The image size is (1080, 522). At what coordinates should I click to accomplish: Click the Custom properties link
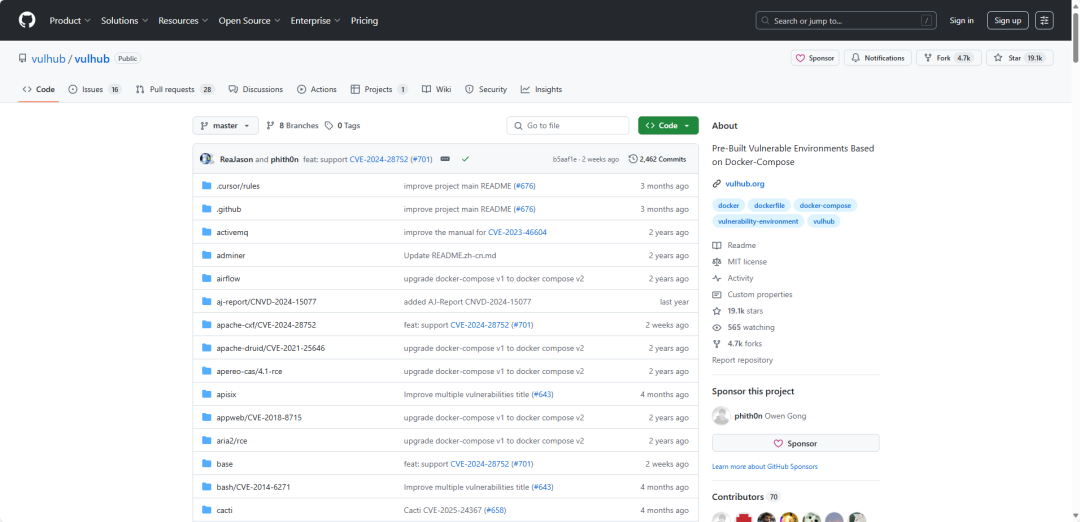coord(760,295)
